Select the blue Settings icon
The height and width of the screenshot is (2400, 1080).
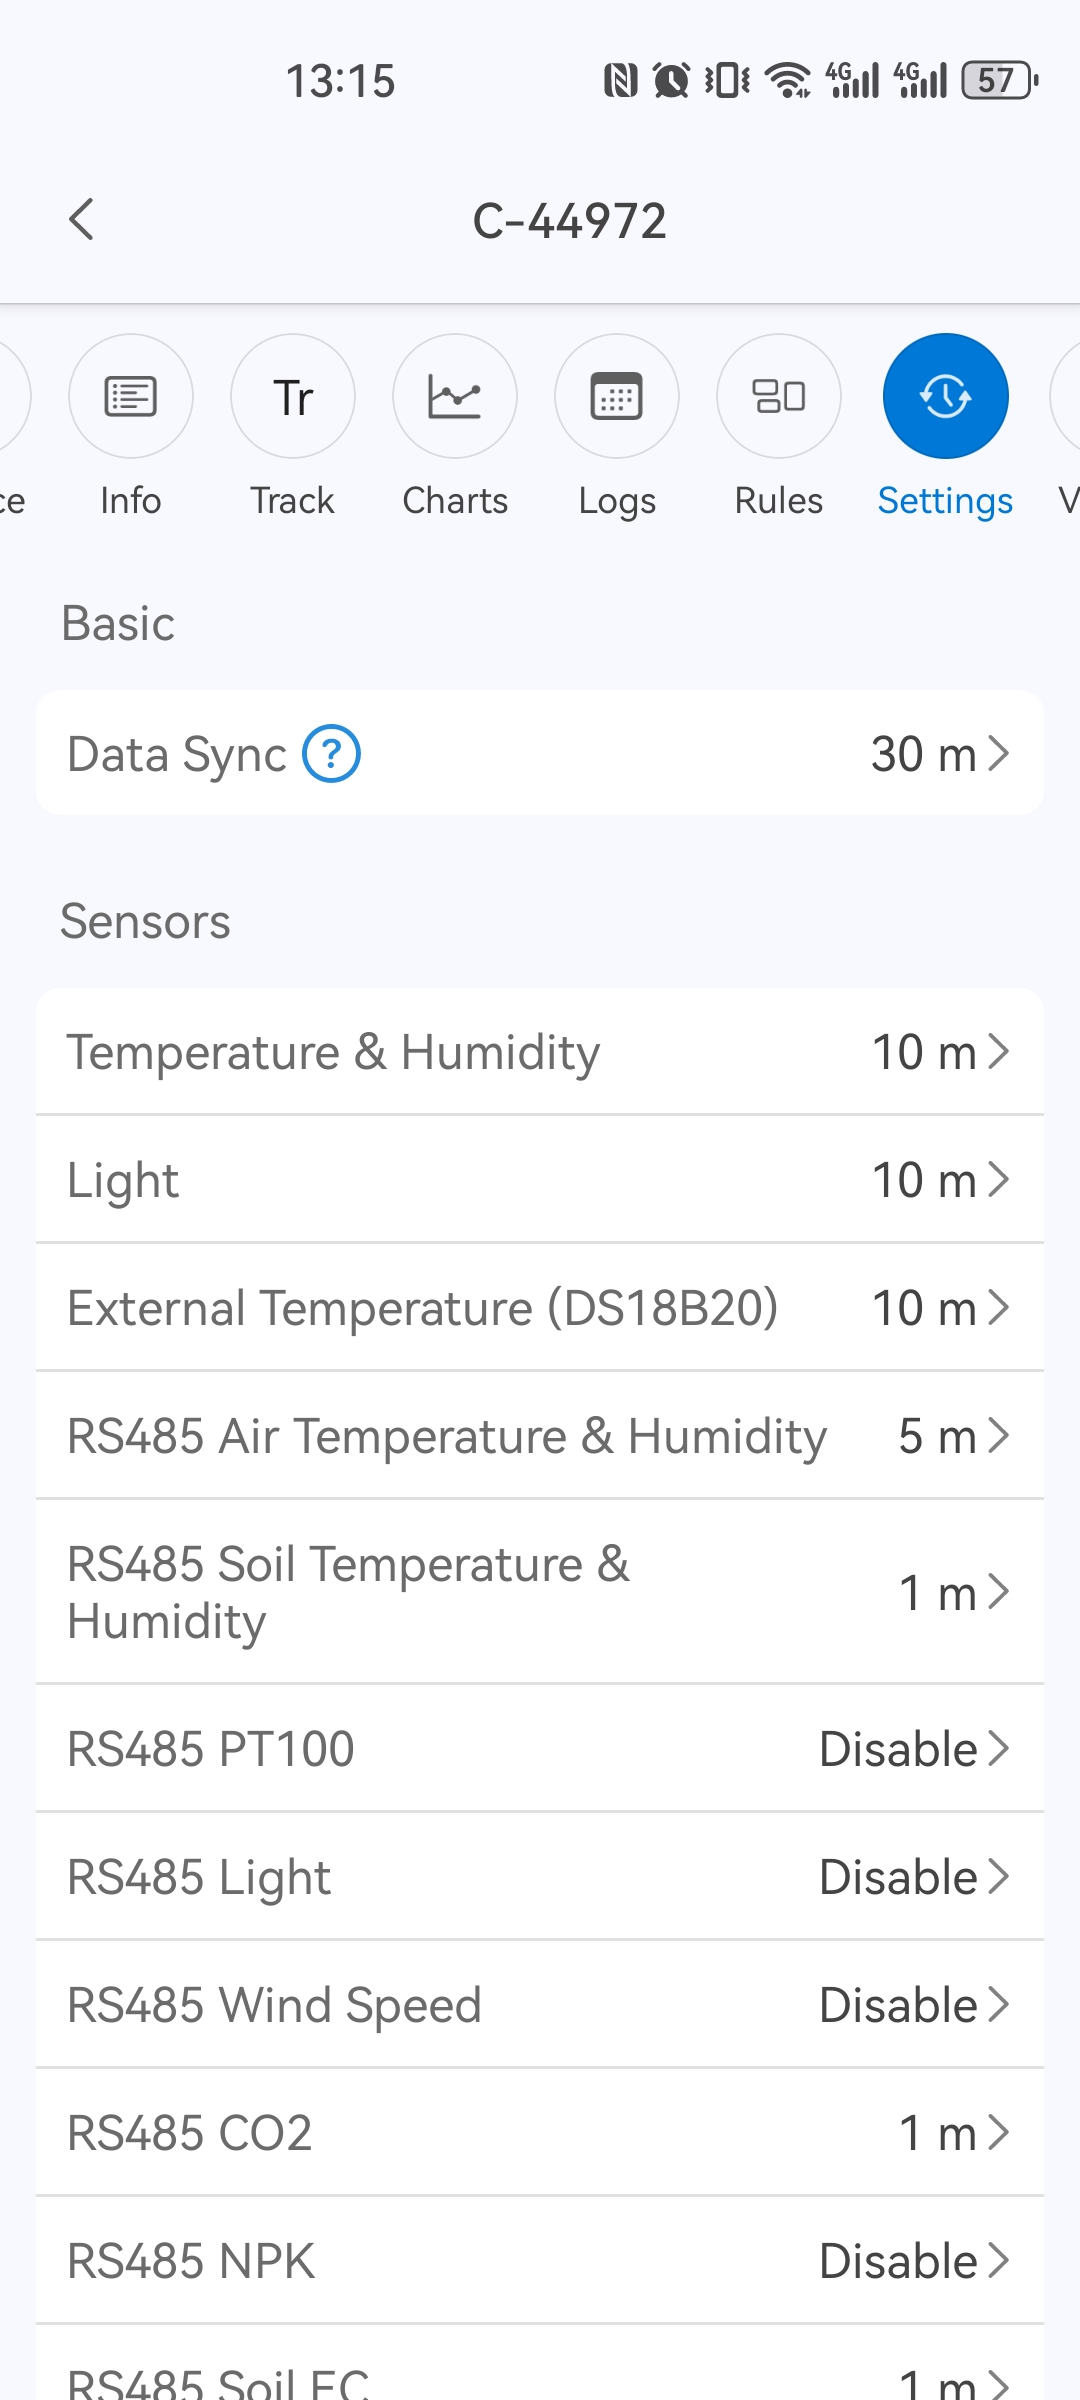[945, 396]
